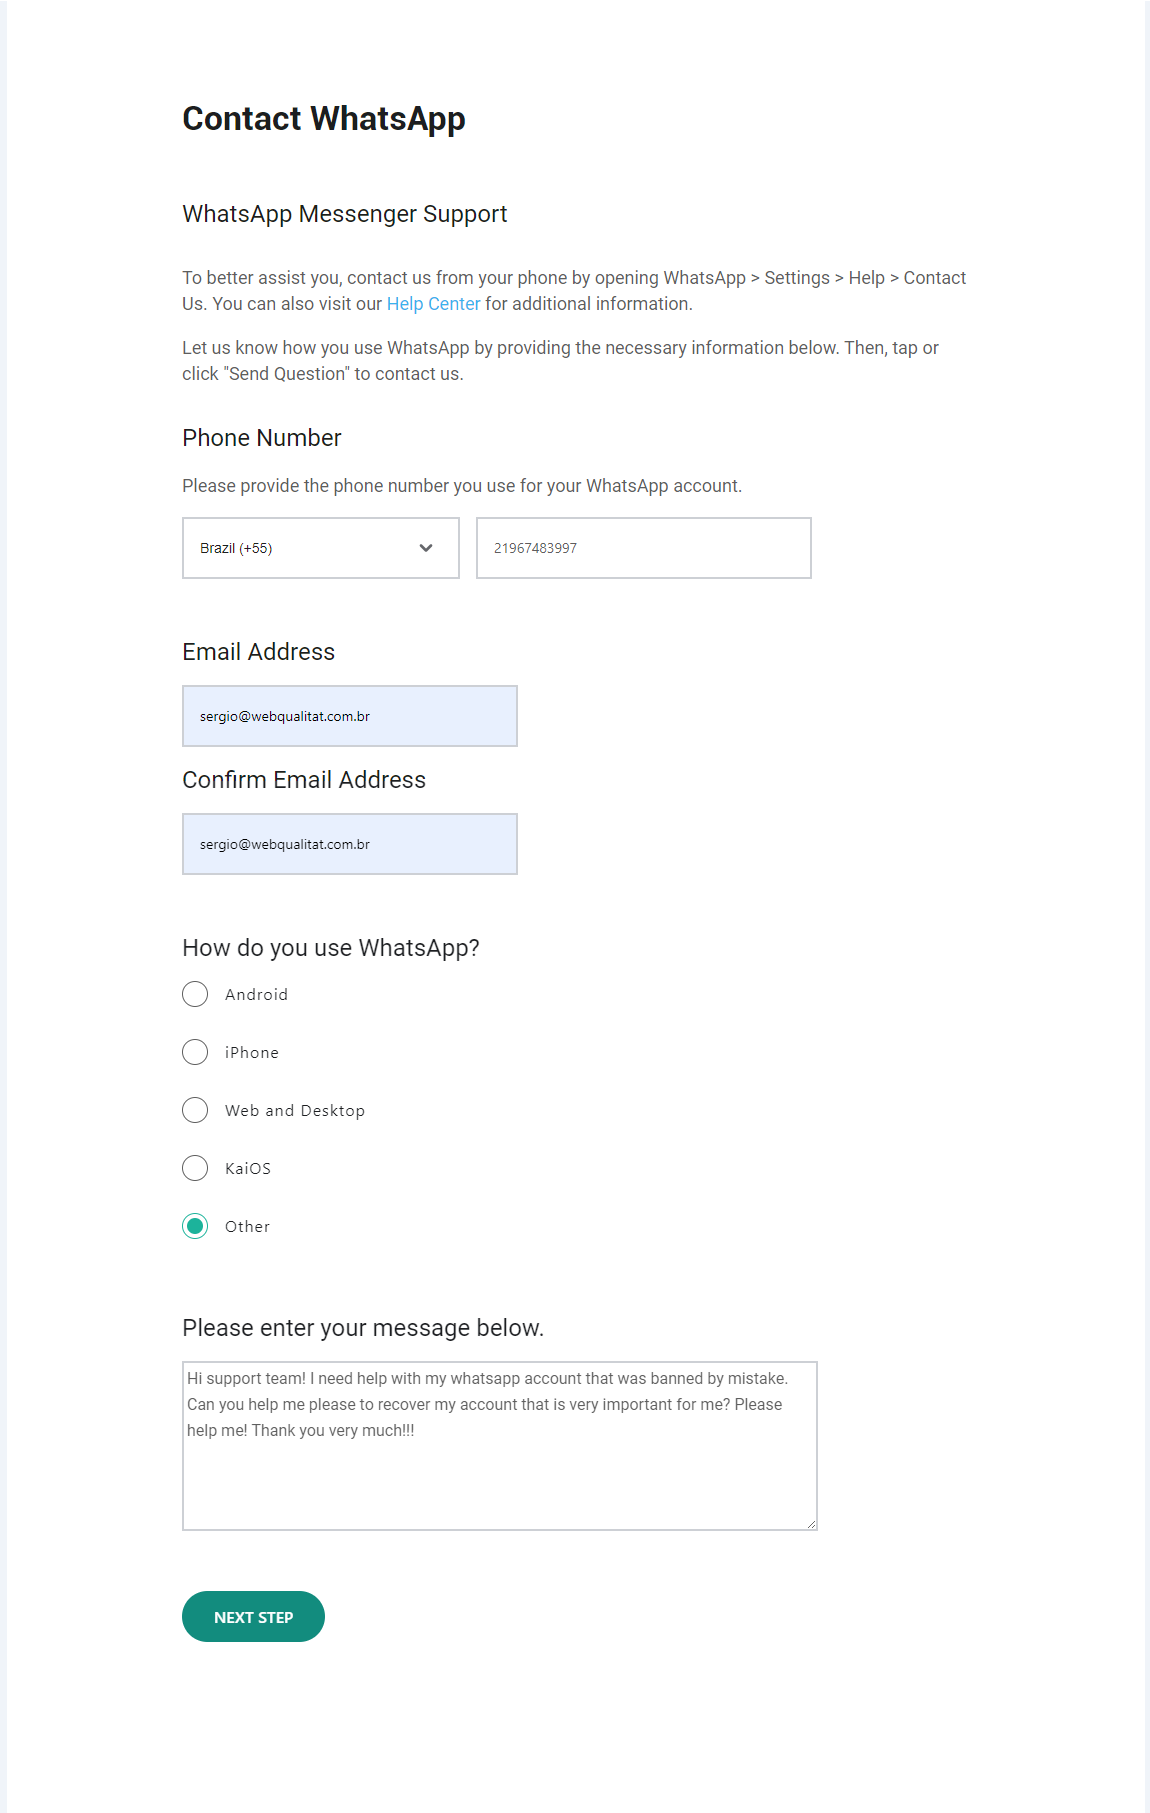This screenshot has width=1150, height=1813.
Task: Click the chevron arrow in country selector
Action: pos(426,548)
